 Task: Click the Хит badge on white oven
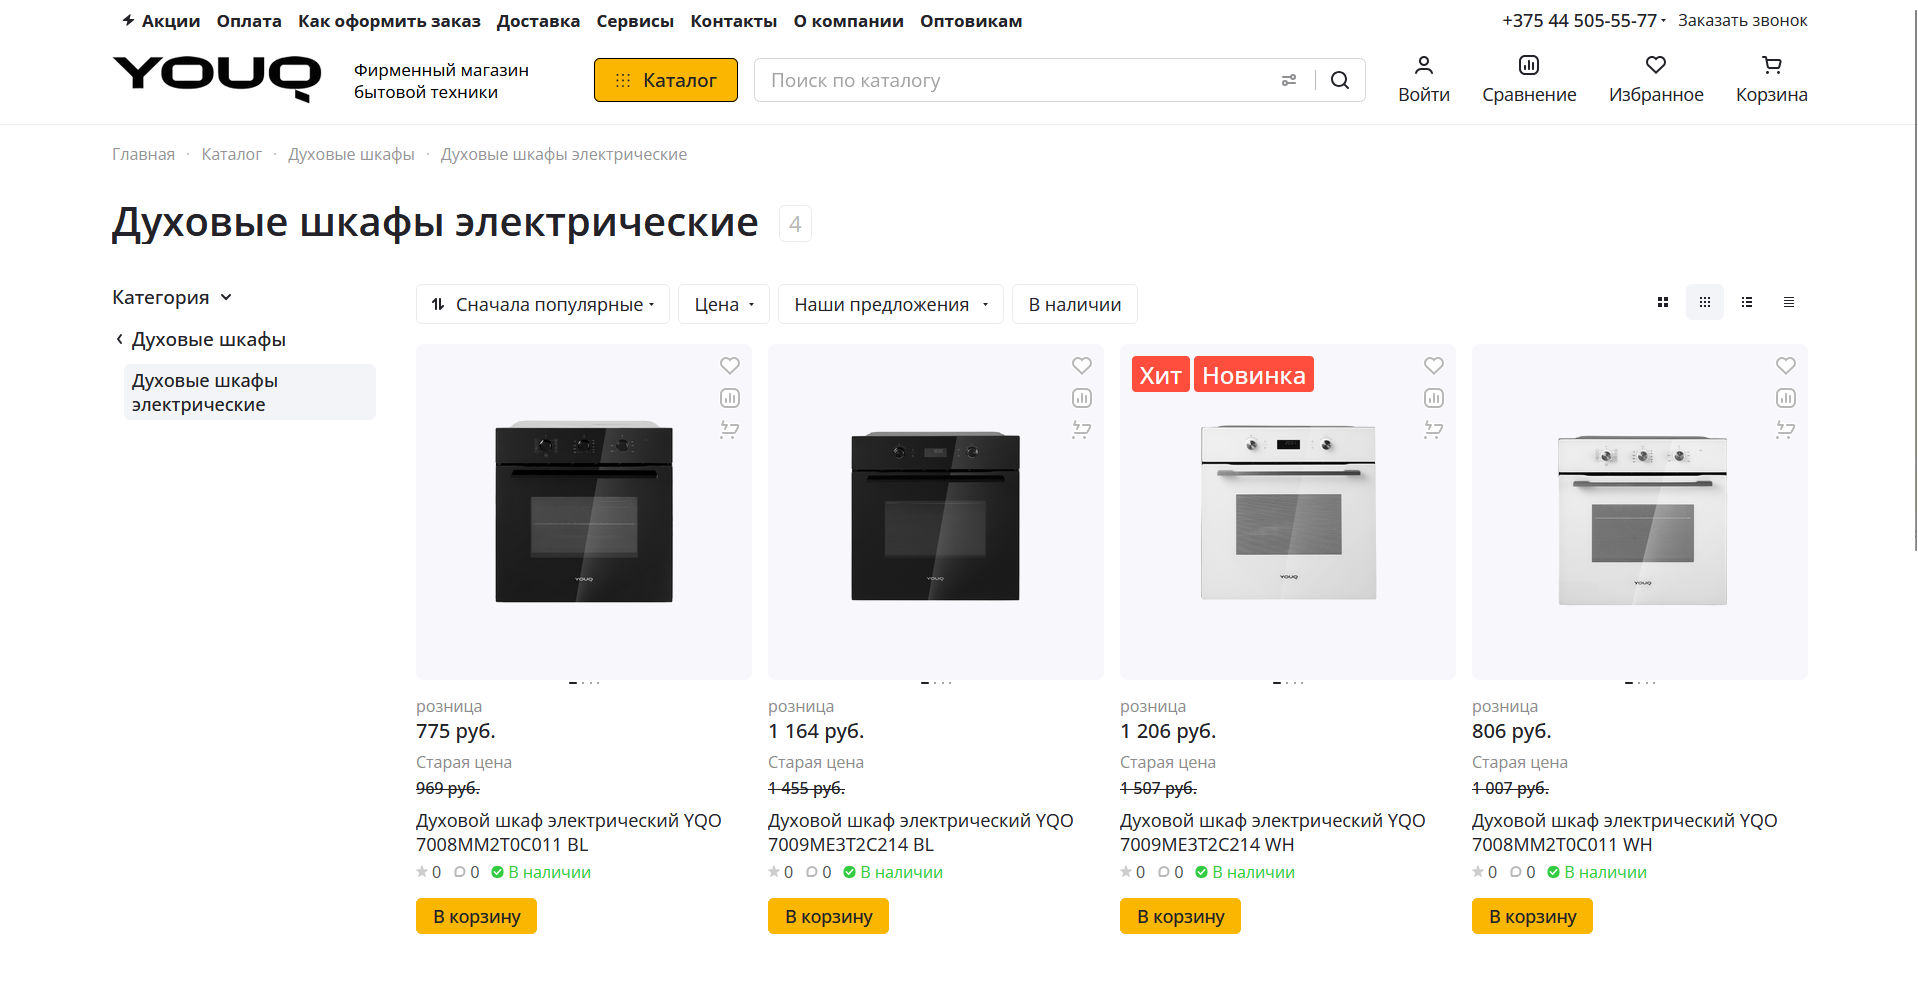tap(1160, 373)
